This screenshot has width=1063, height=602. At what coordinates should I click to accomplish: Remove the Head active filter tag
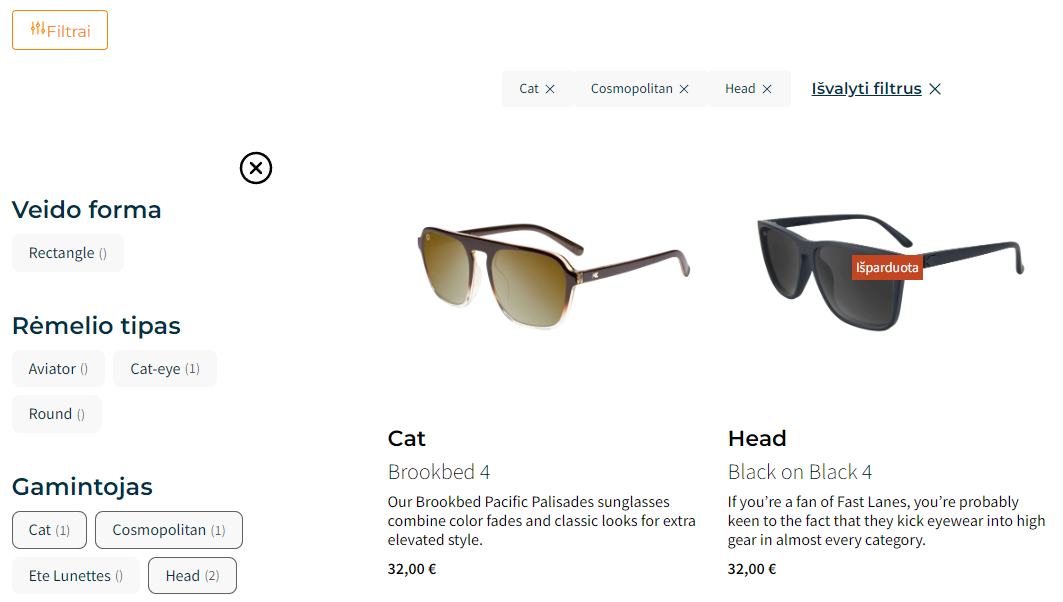tap(767, 89)
